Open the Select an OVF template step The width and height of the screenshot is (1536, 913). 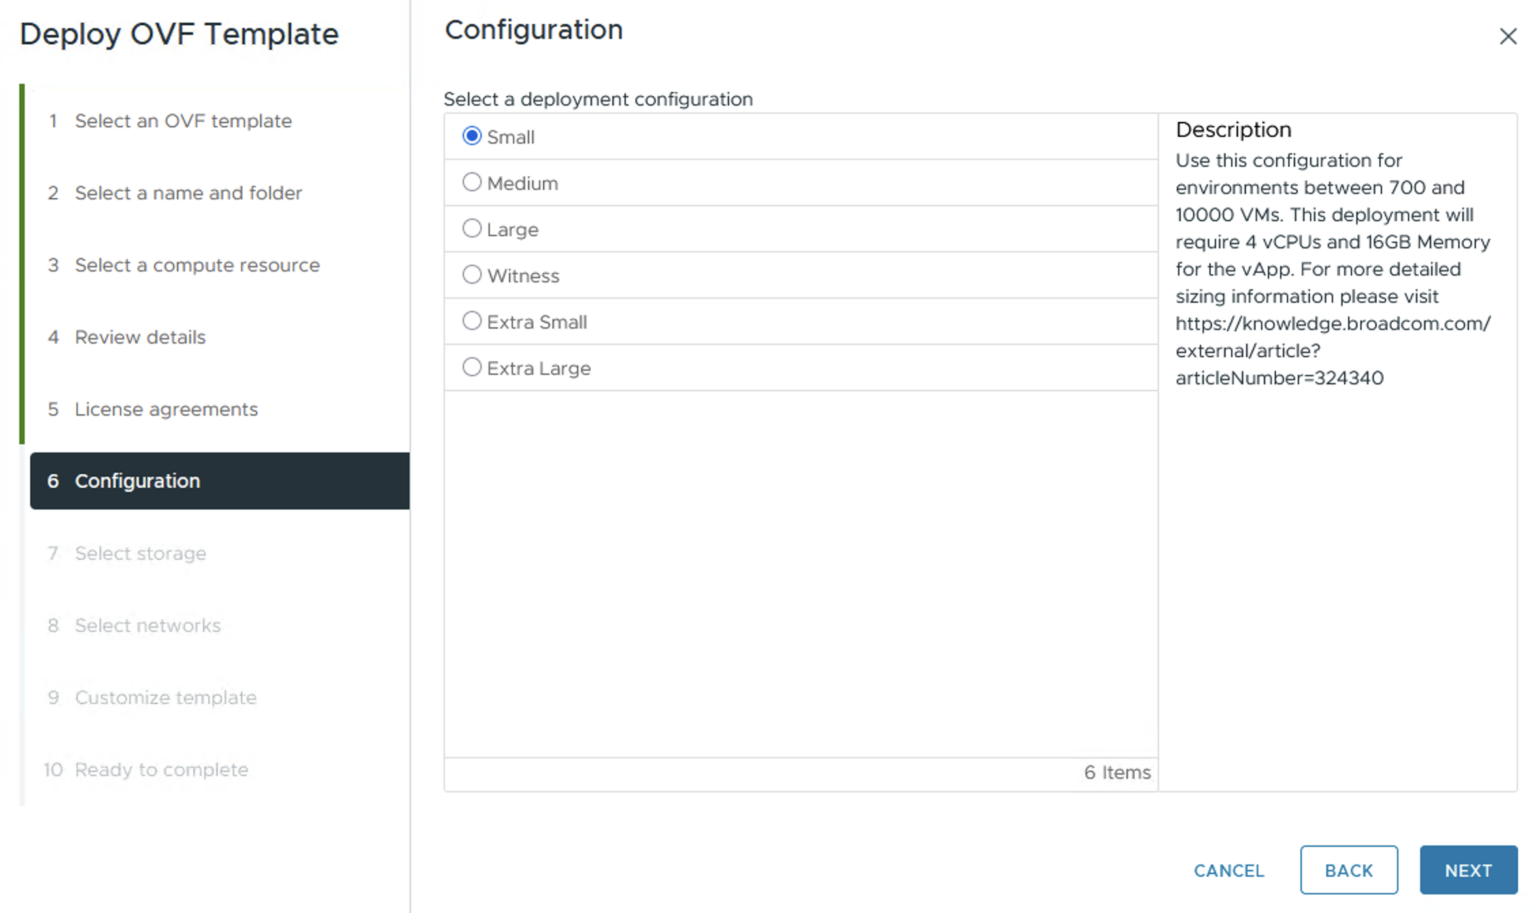pyautogui.click(x=182, y=120)
